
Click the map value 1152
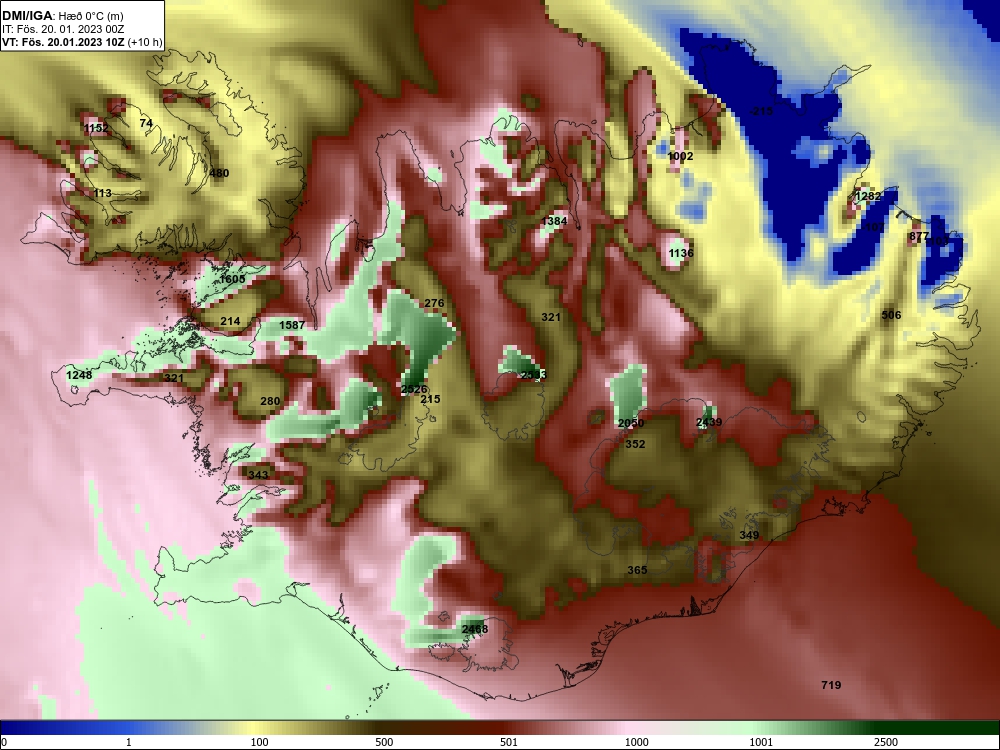96,128
